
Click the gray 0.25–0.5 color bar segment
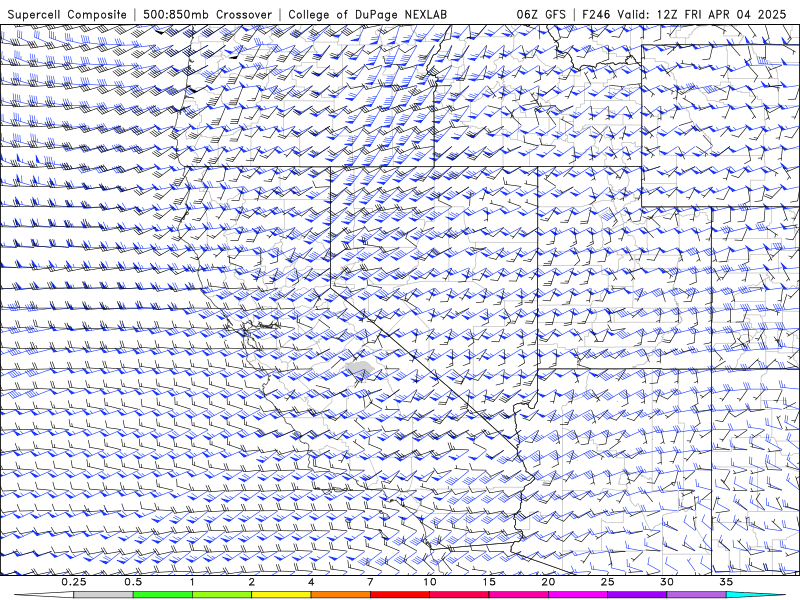point(103,595)
